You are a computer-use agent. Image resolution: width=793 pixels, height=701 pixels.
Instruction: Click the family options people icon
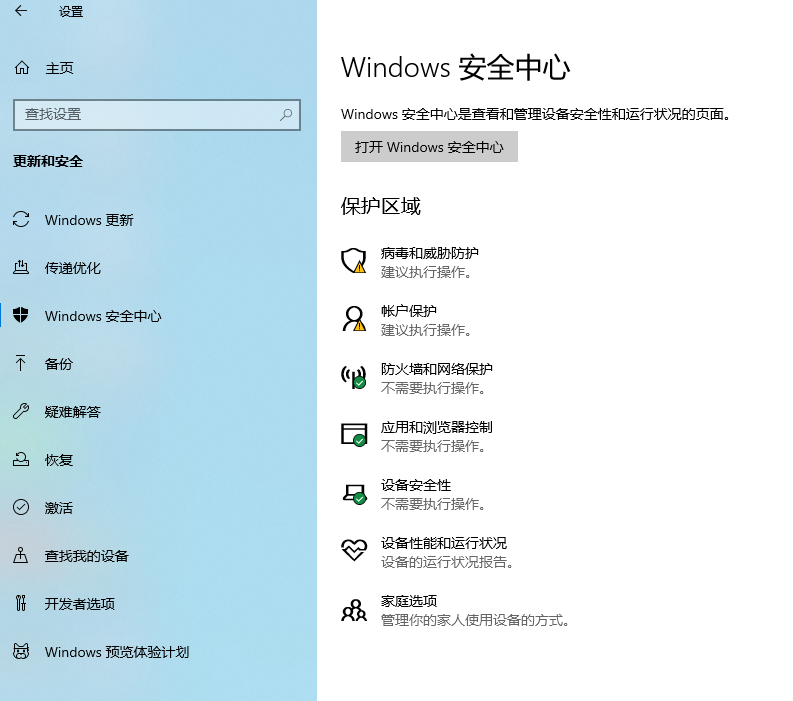click(354, 609)
